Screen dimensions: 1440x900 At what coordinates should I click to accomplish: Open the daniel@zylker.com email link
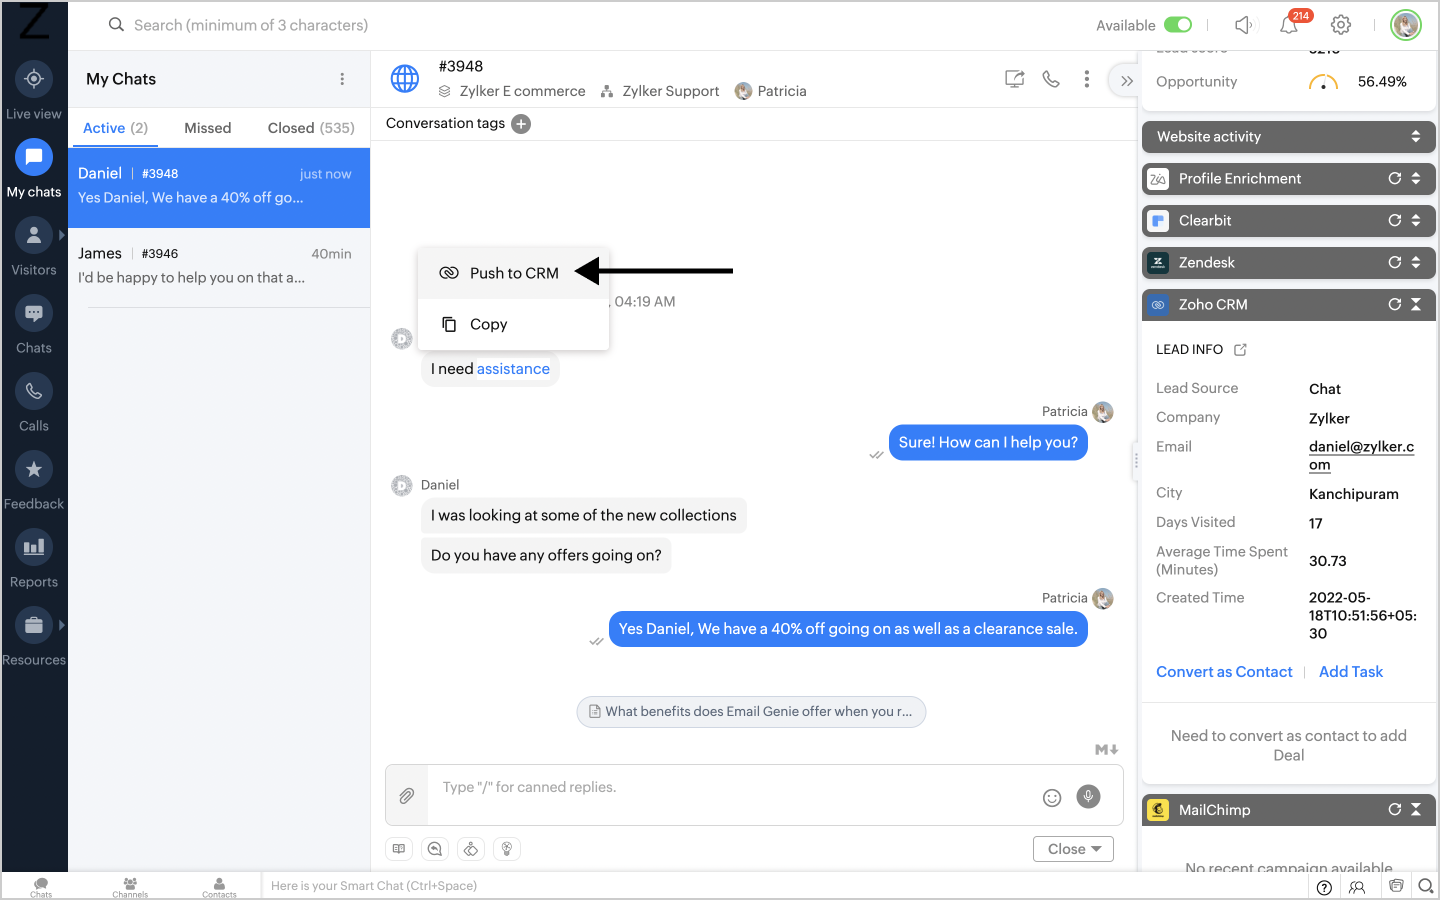click(1362, 456)
